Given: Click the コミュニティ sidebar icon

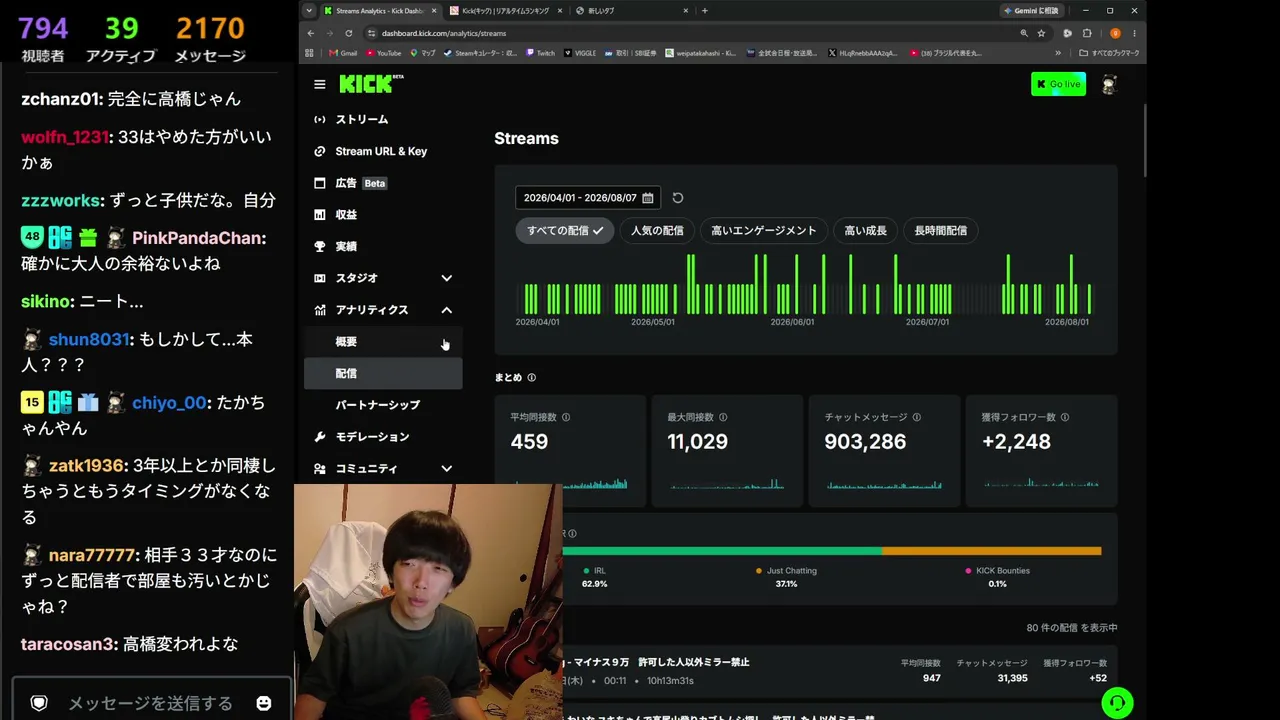Looking at the screenshot, I should pyautogui.click(x=319, y=469).
